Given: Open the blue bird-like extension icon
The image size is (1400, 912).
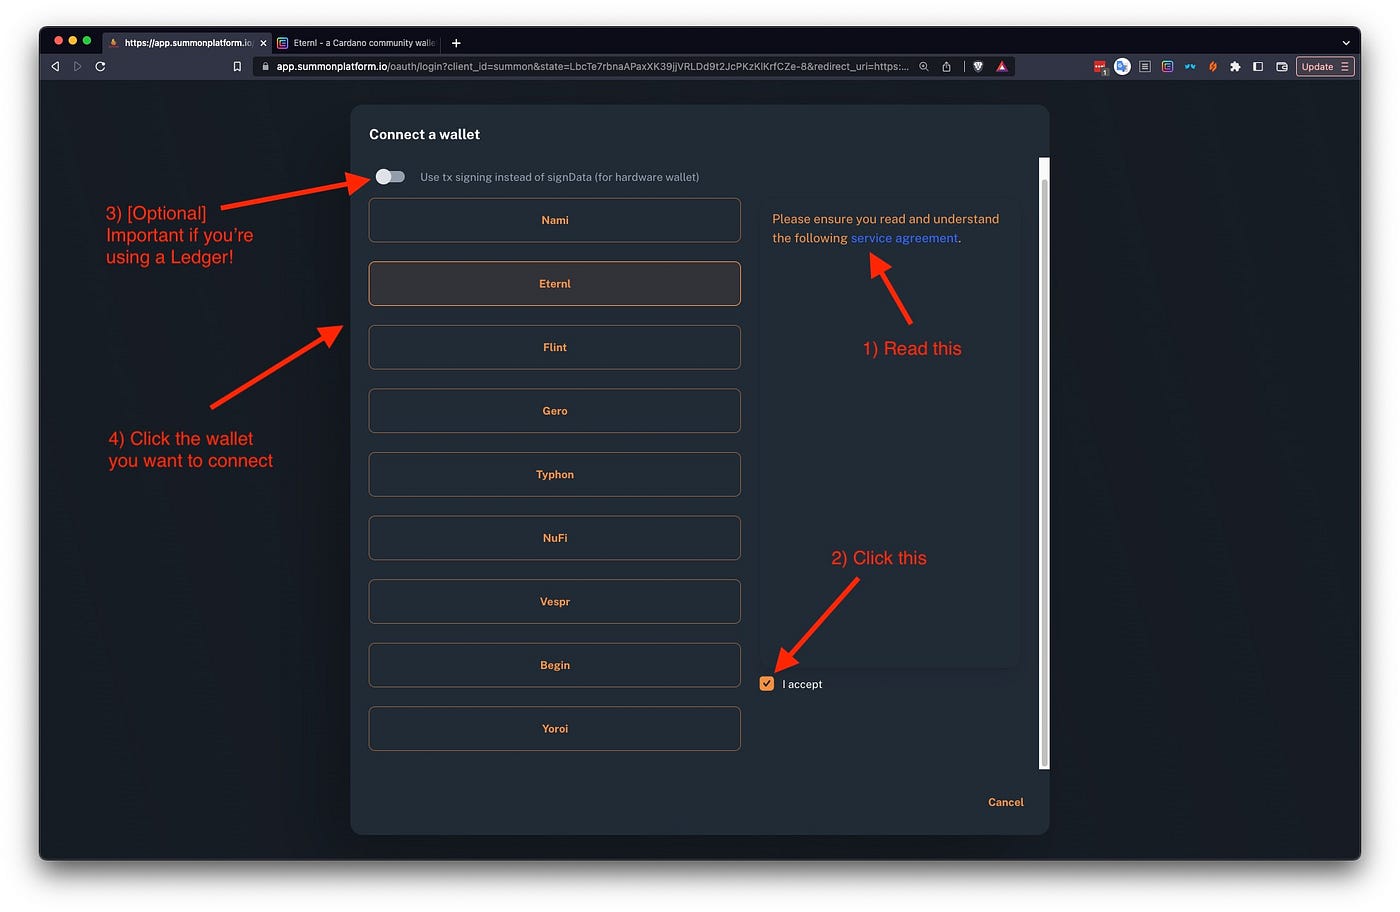Looking at the screenshot, I should (1190, 67).
